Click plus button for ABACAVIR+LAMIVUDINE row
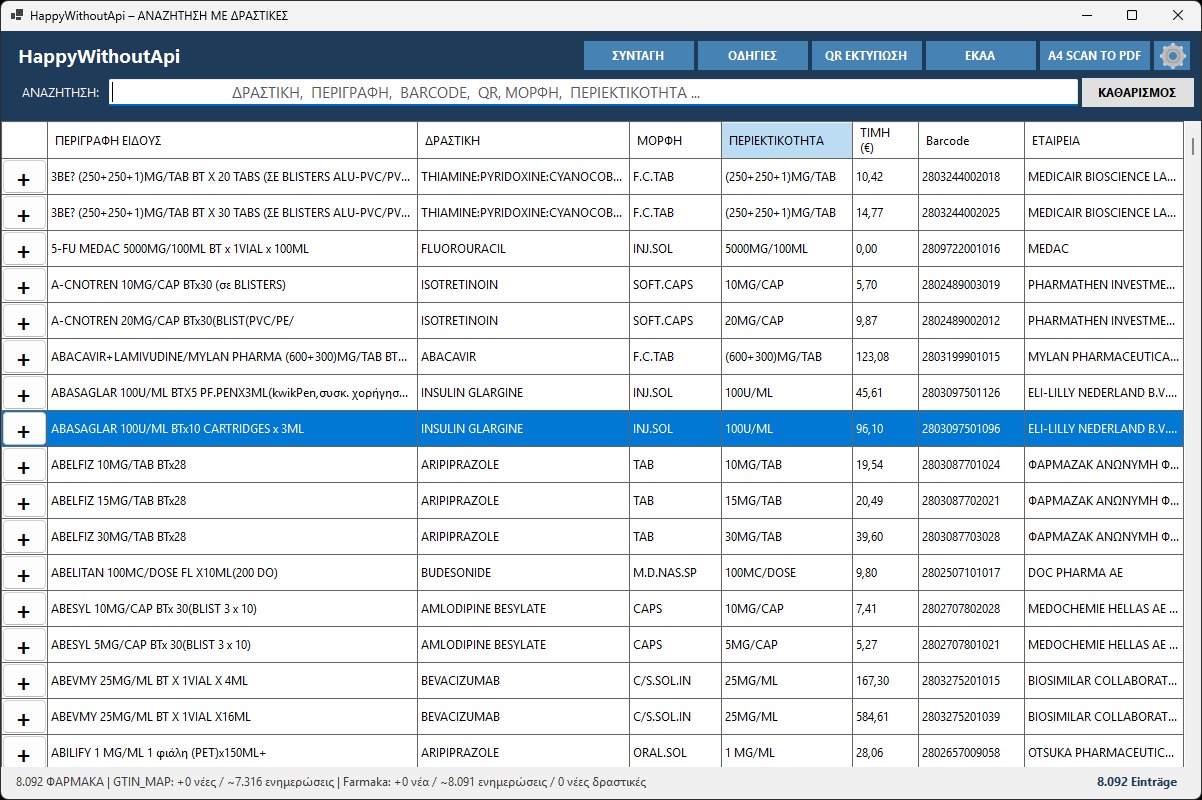The image size is (1202, 800). (24, 357)
